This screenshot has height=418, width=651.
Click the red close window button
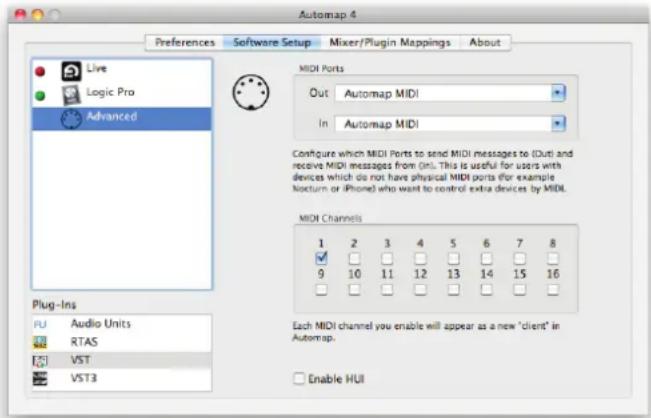click(x=20, y=15)
